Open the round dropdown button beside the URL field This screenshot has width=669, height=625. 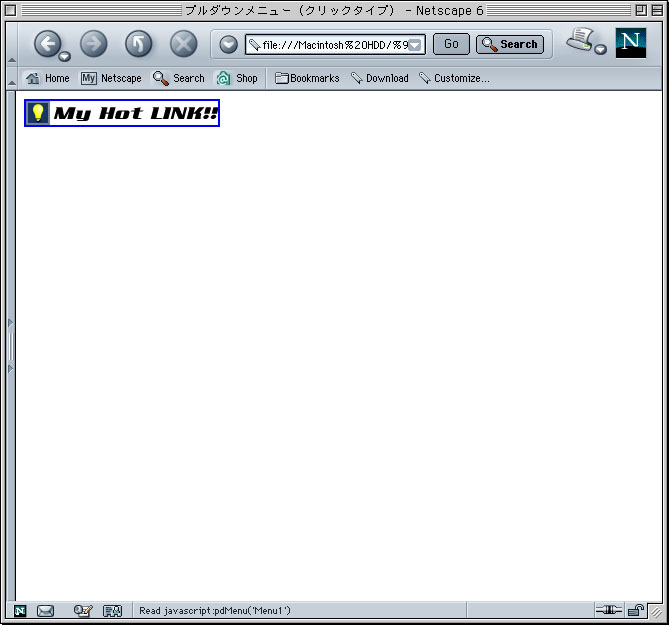click(228, 44)
